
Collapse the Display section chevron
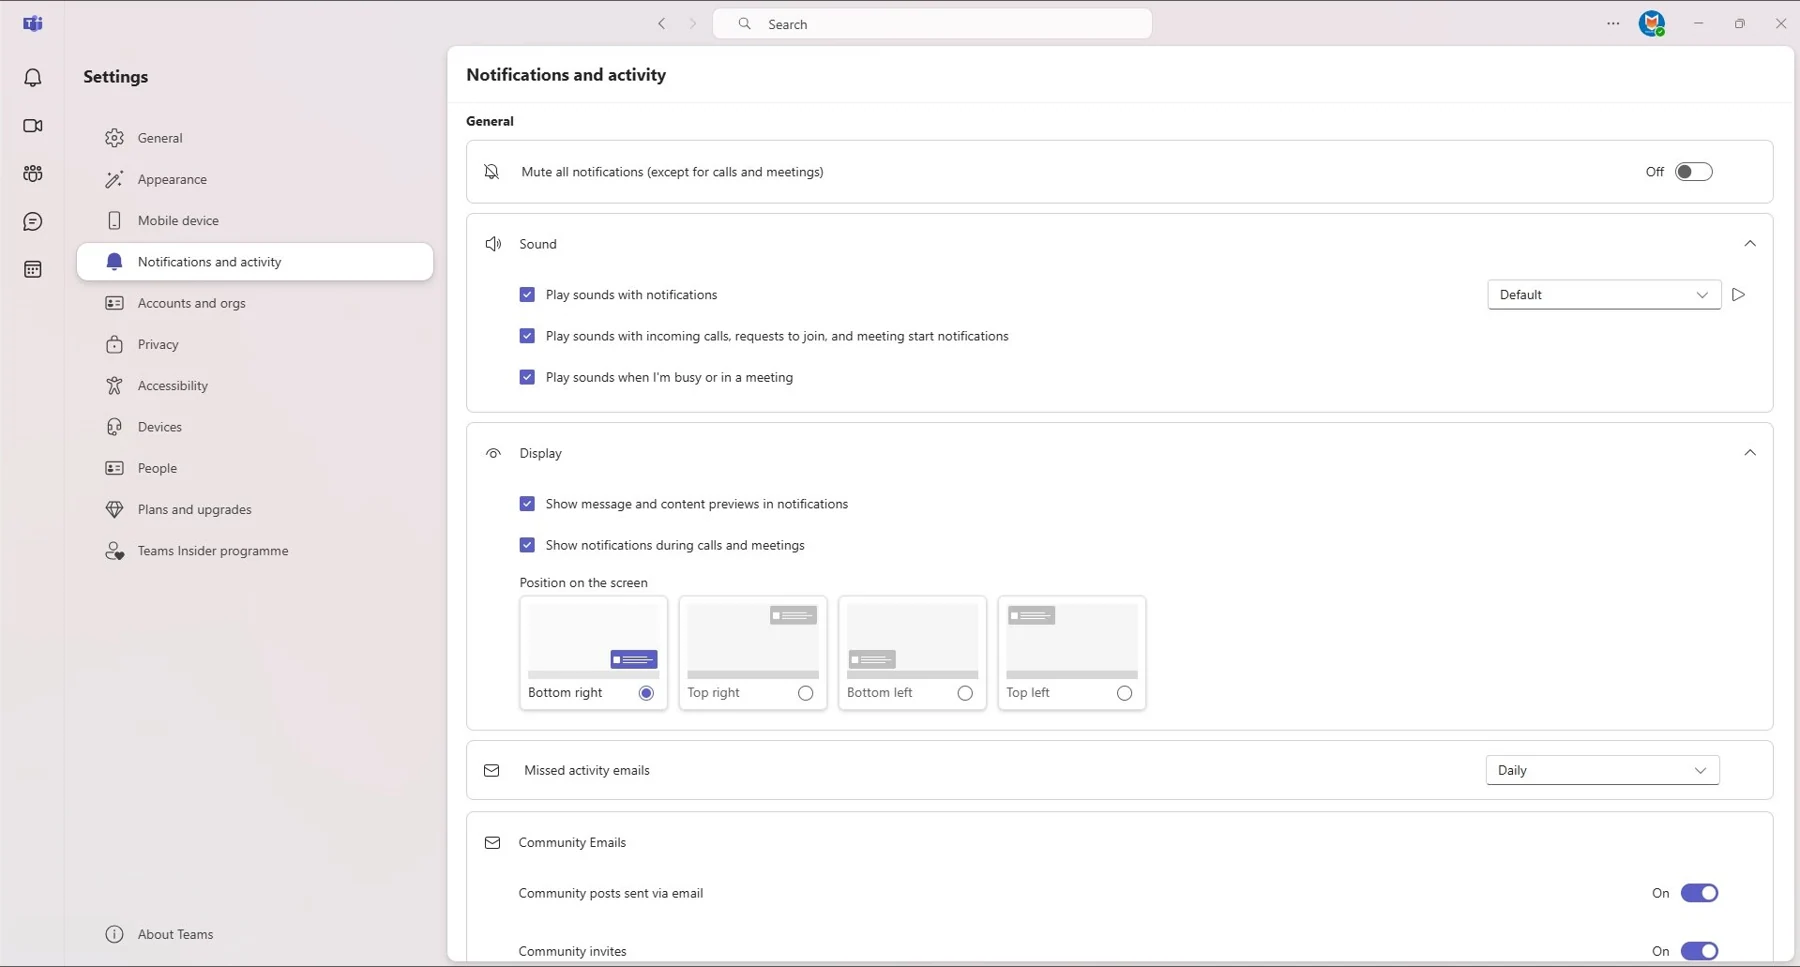tap(1750, 453)
